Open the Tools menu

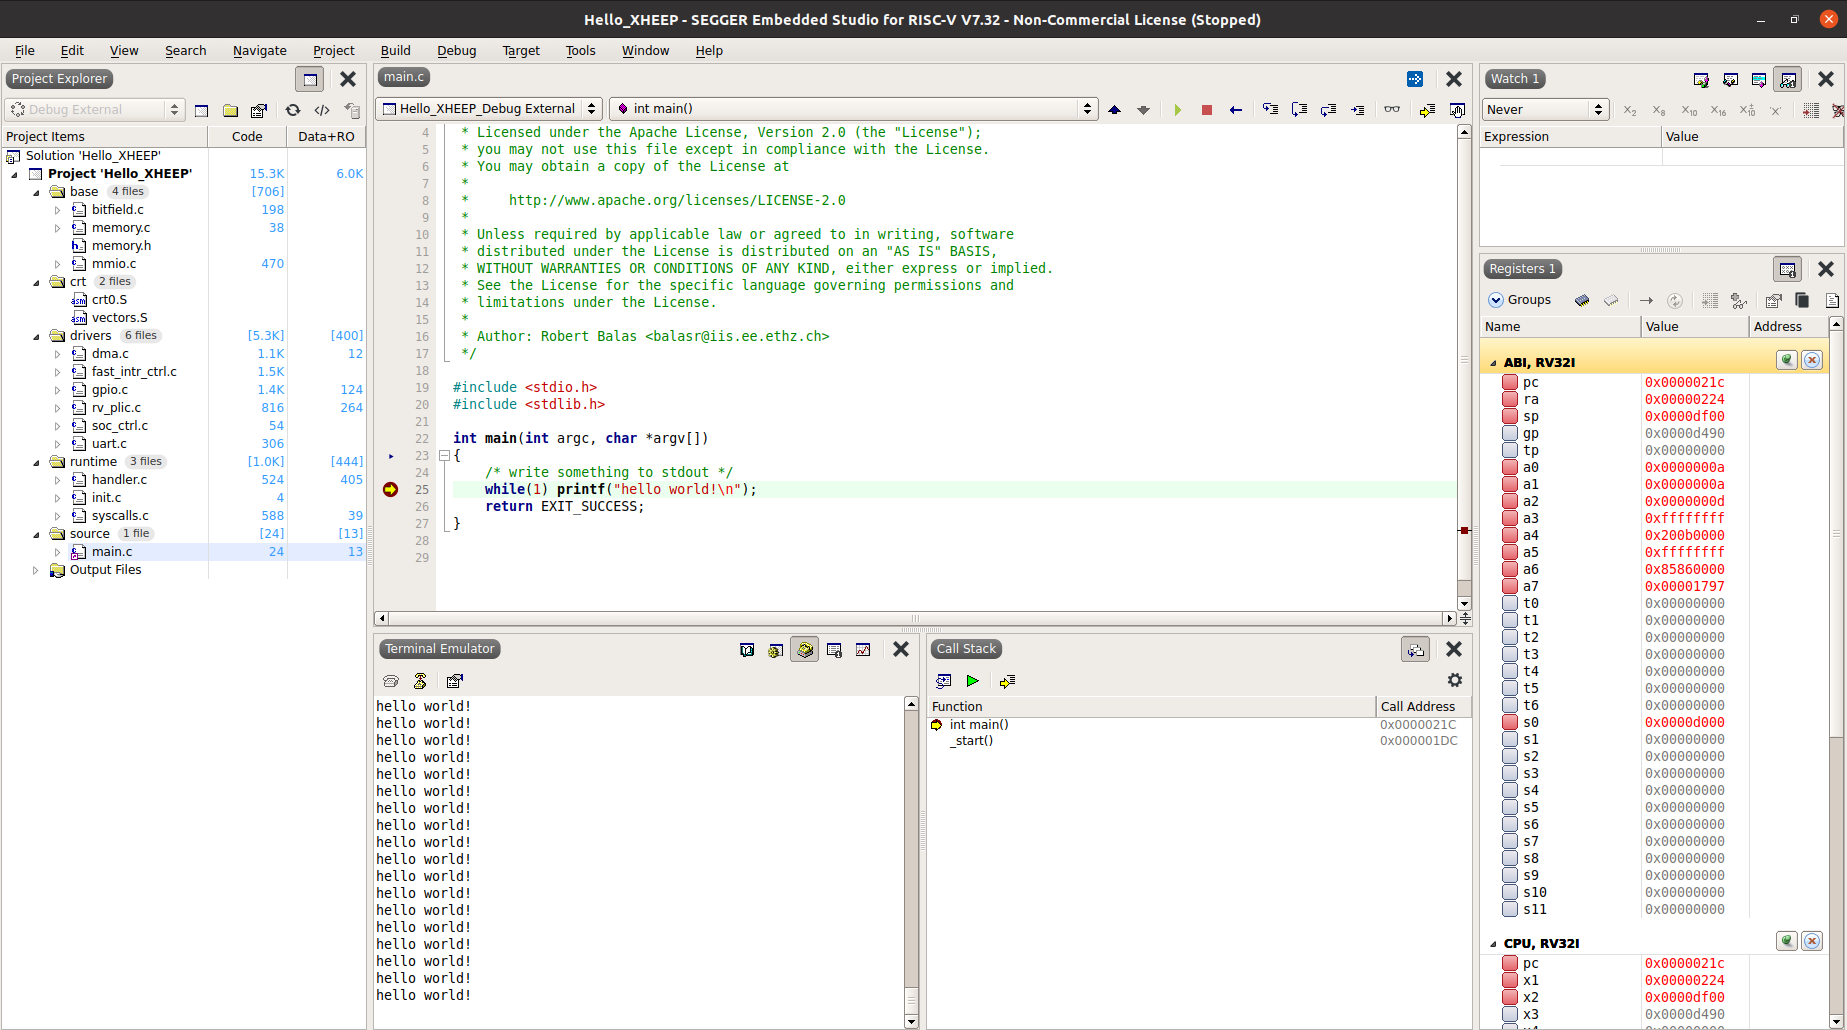(580, 51)
